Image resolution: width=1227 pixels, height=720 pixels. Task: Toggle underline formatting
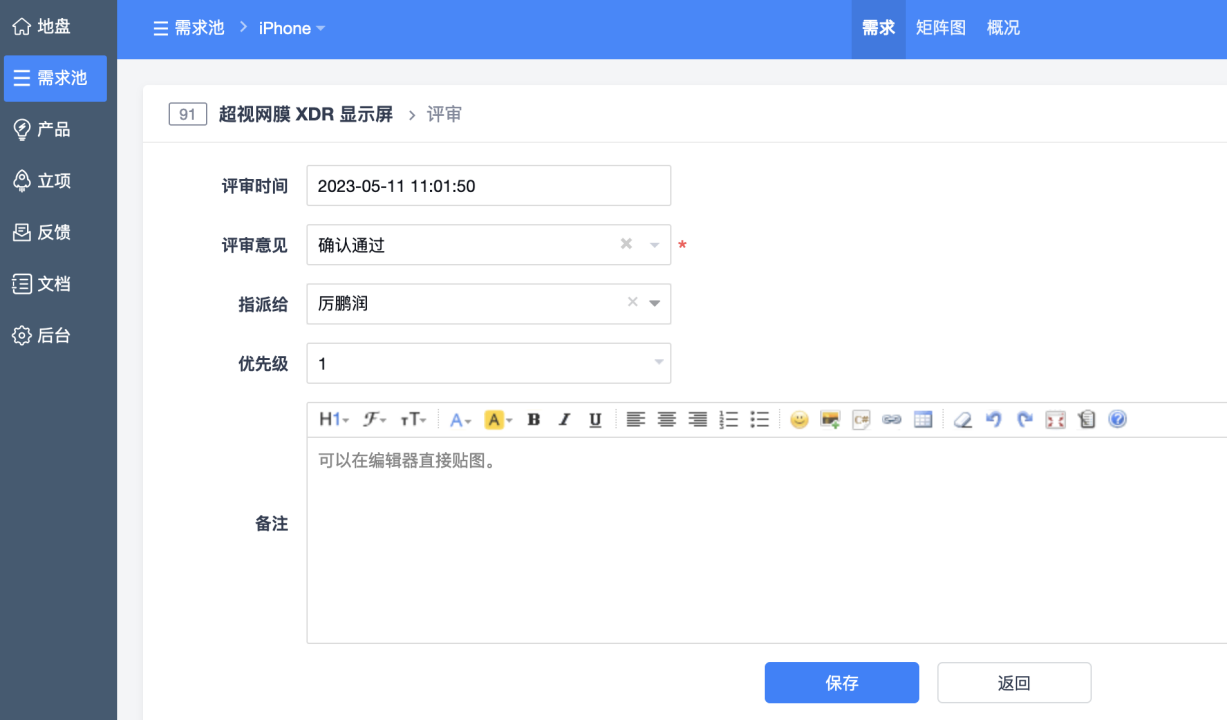(595, 420)
